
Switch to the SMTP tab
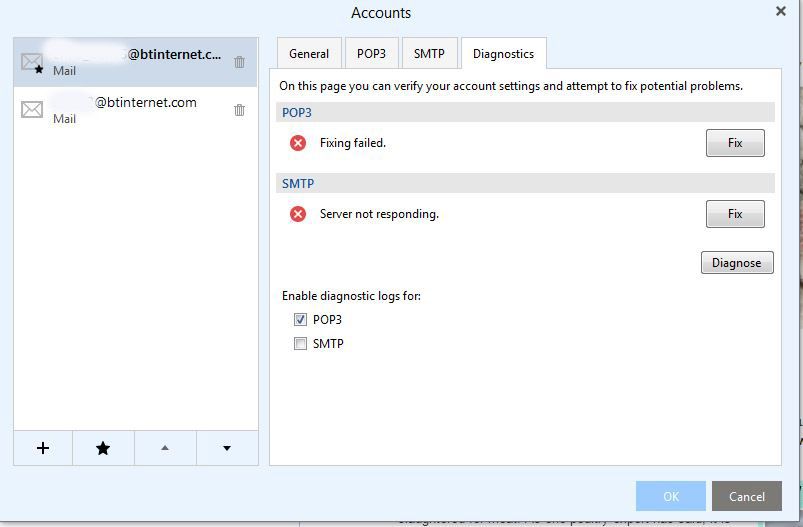[x=429, y=54]
